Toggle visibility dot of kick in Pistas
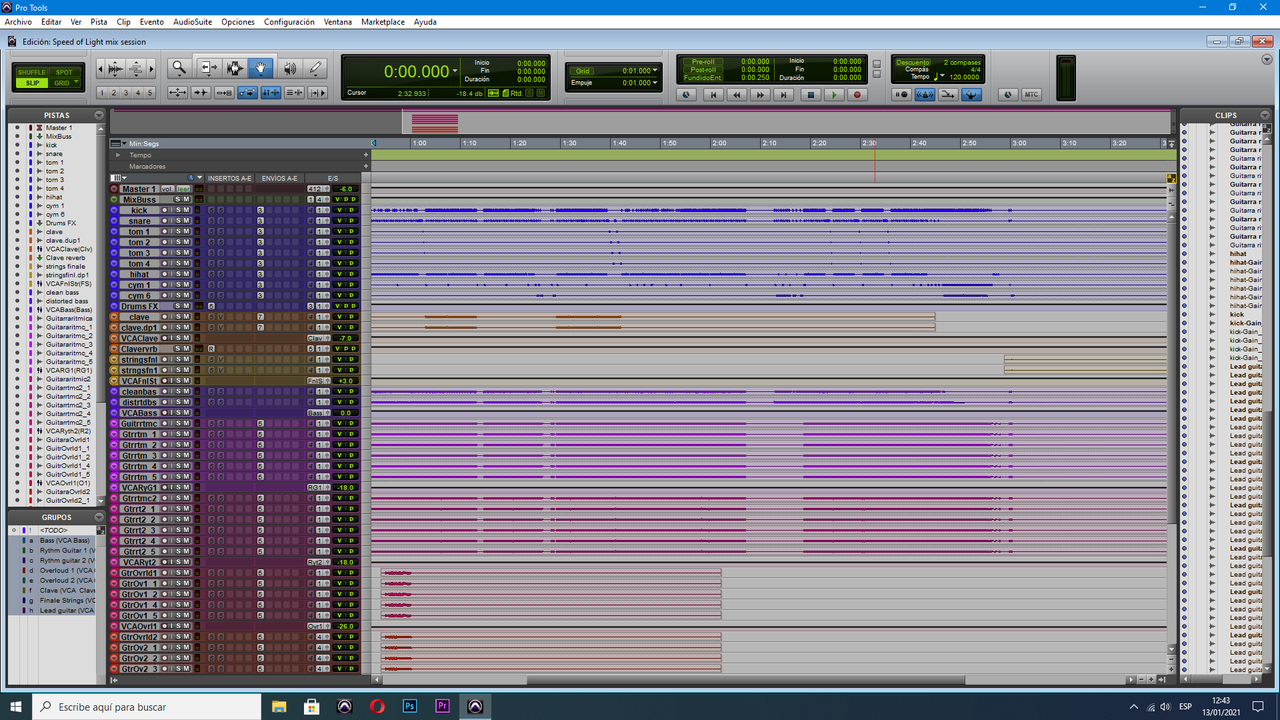Screen dimensions: 1280x720 (x=17, y=145)
